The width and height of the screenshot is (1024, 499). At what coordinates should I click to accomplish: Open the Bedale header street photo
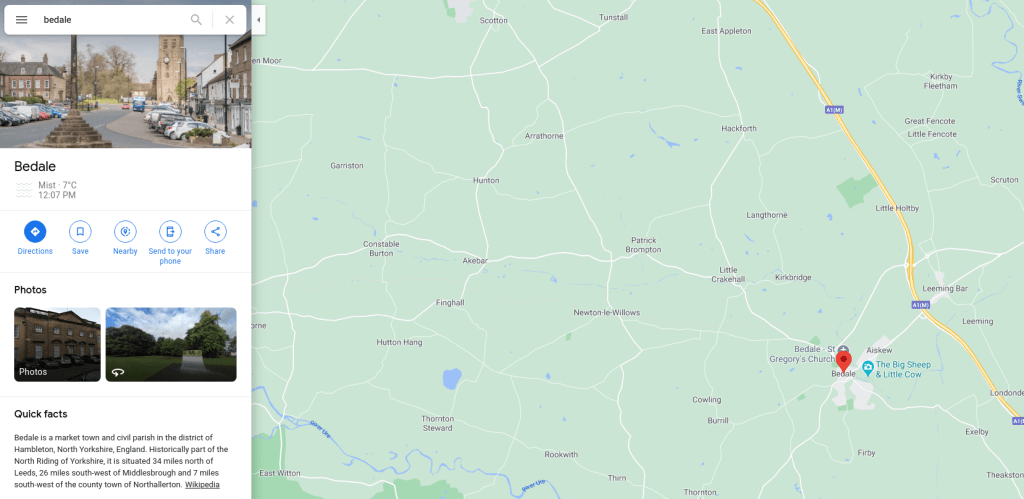pos(125,91)
